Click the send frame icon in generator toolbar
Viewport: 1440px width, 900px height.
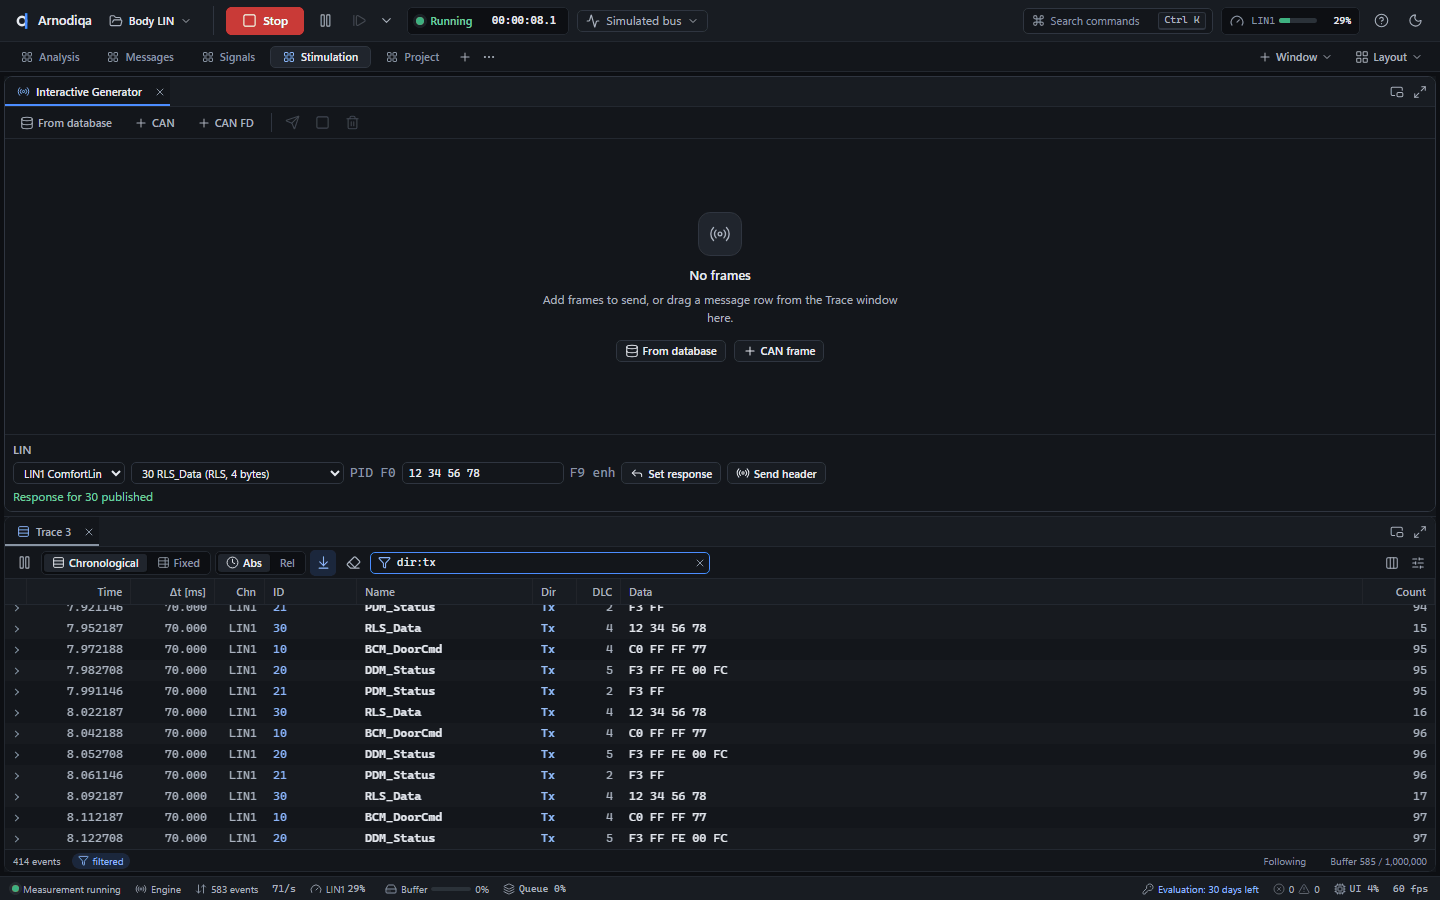point(292,123)
